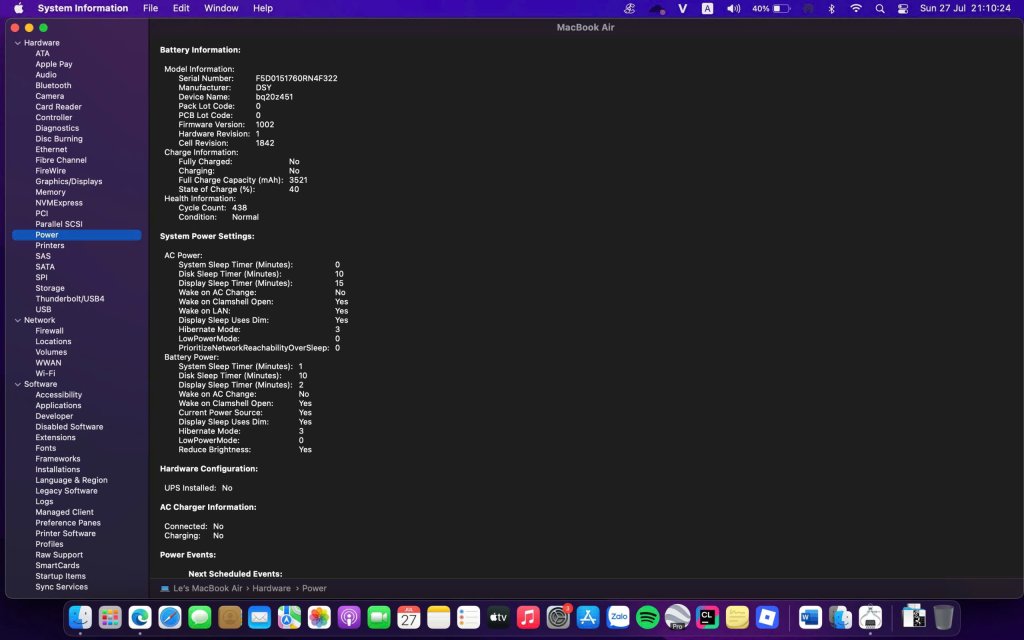Open the Window menu
The image size is (1024, 640).
click(x=221, y=8)
